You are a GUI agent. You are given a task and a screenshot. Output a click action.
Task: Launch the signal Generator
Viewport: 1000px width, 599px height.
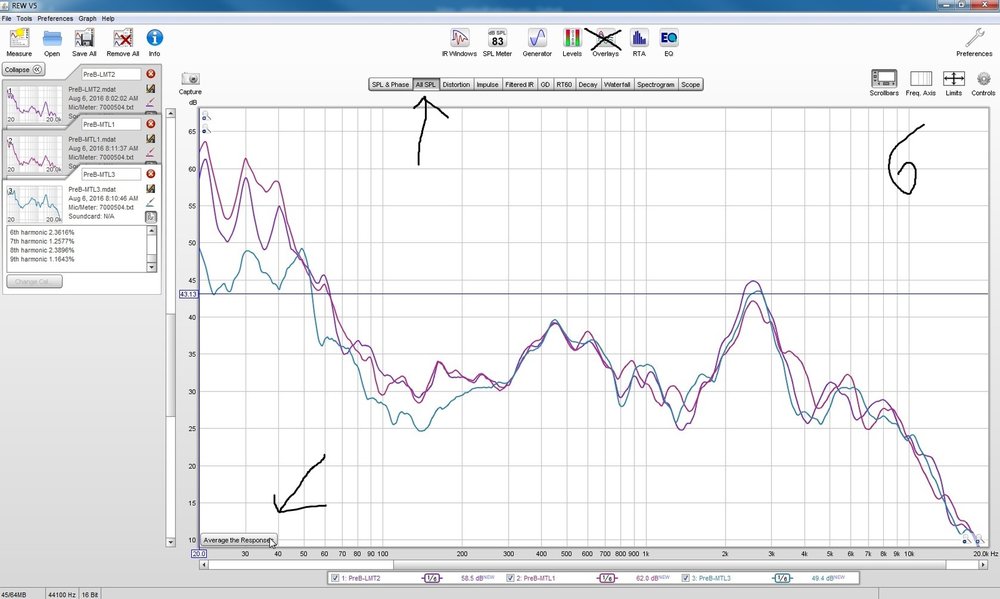pos(537,42)
